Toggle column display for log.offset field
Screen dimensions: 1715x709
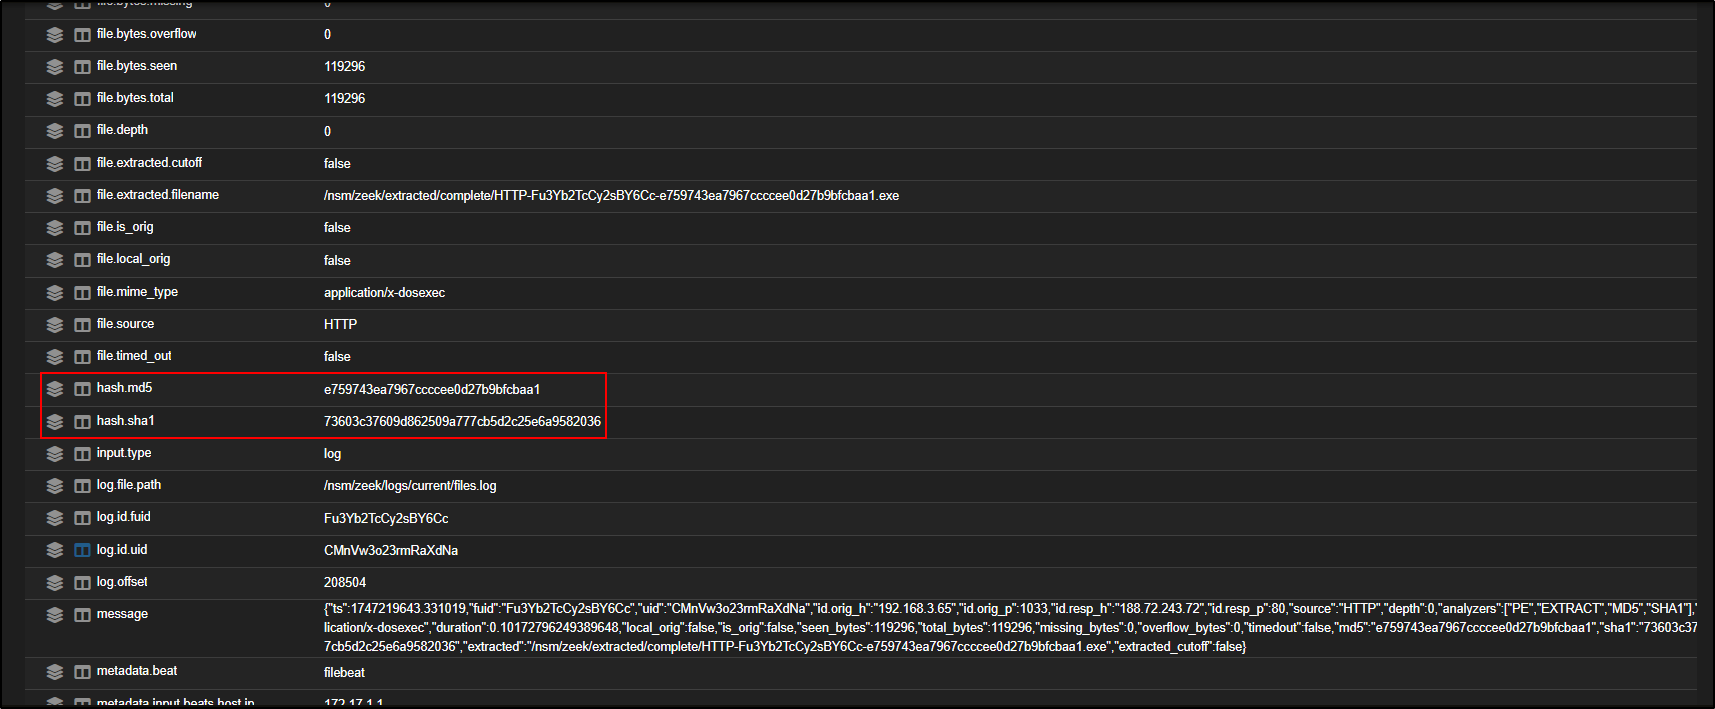82,583
